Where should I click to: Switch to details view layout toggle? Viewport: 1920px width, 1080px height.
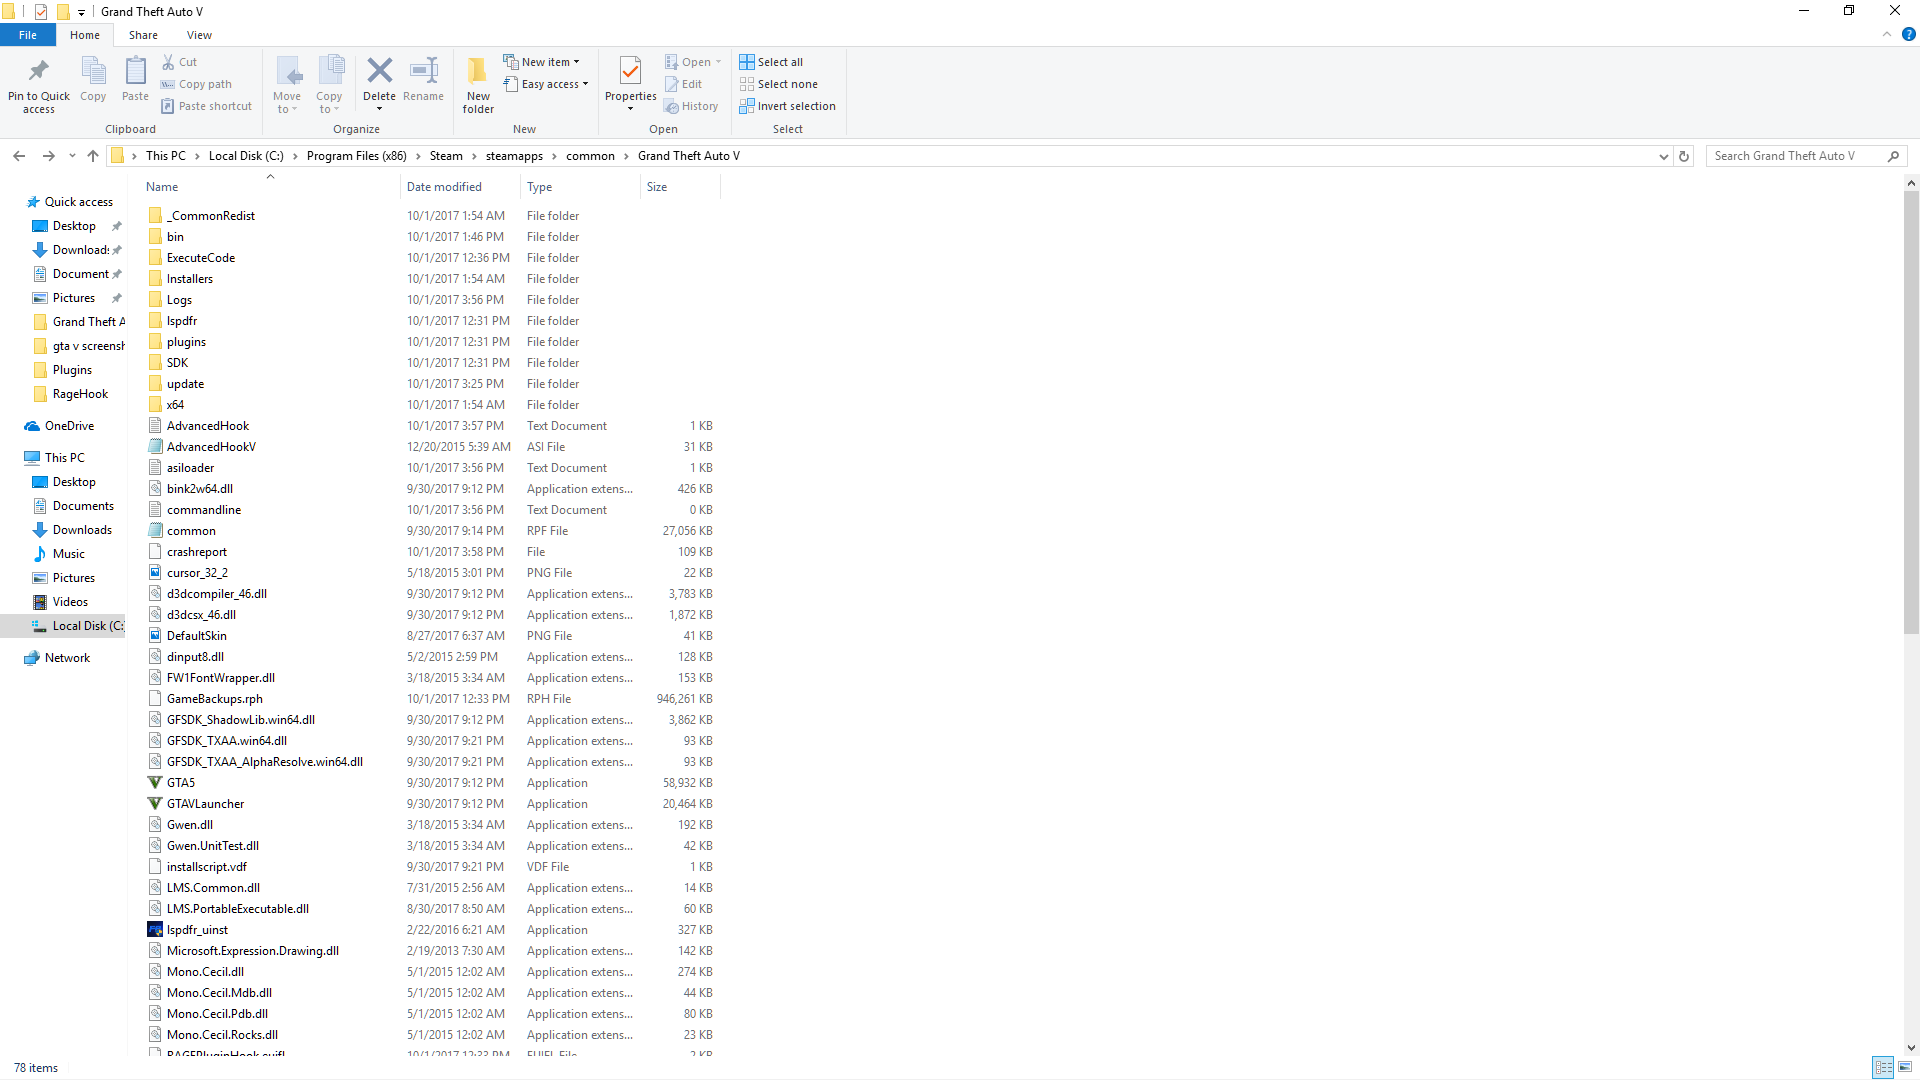pyautogui.click(x=1882, y=1067)
